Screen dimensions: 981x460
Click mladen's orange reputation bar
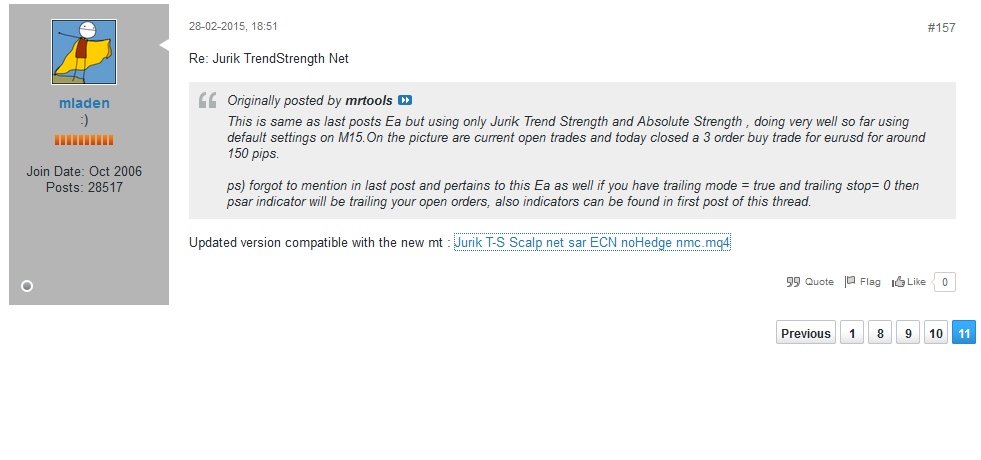pos(84,139)
